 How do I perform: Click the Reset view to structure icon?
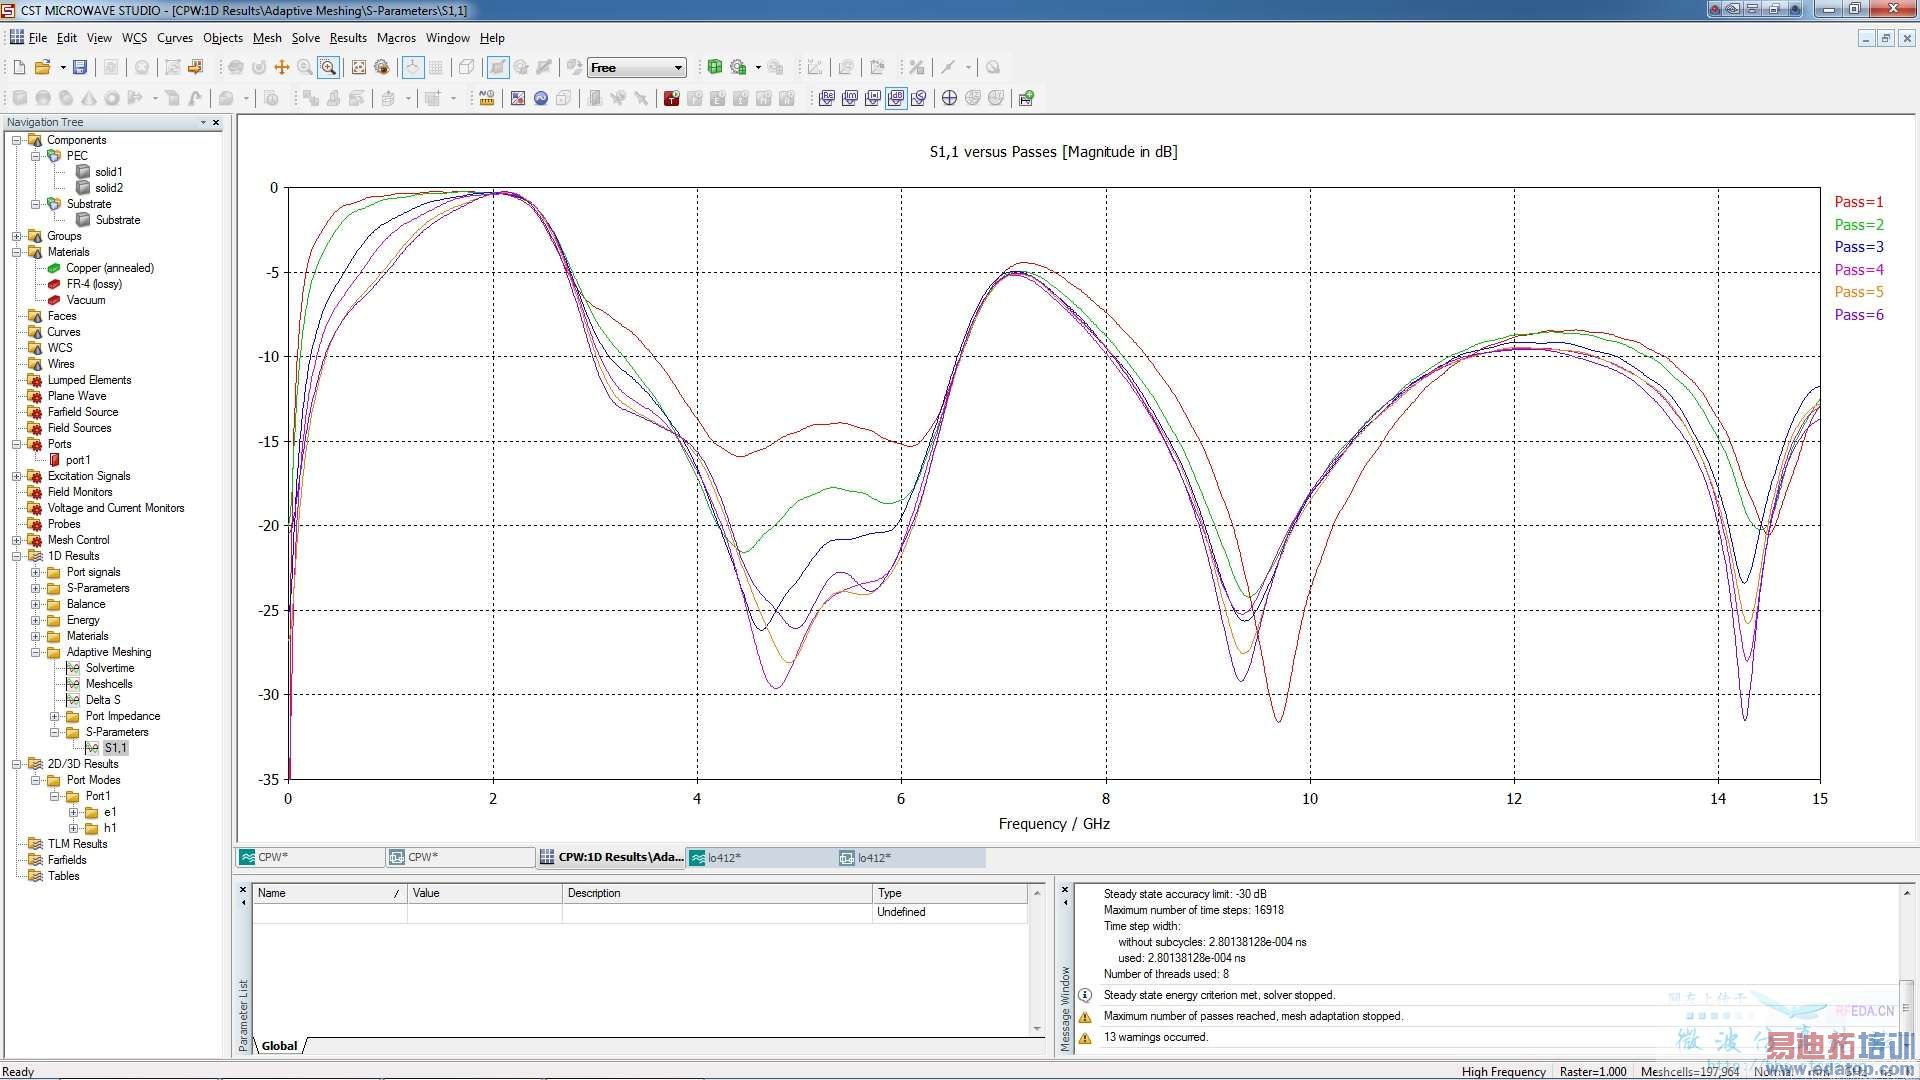359,67
